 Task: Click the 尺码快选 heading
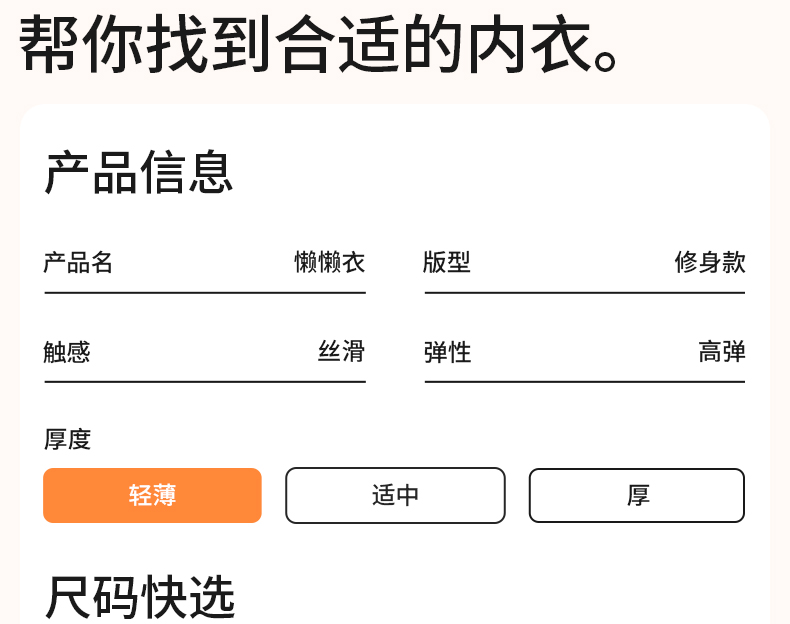(140, 597)
